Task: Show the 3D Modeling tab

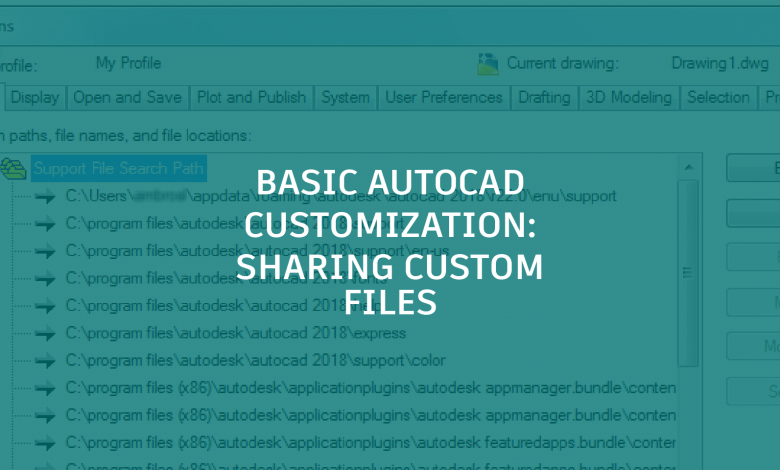Action: (629, 97)
